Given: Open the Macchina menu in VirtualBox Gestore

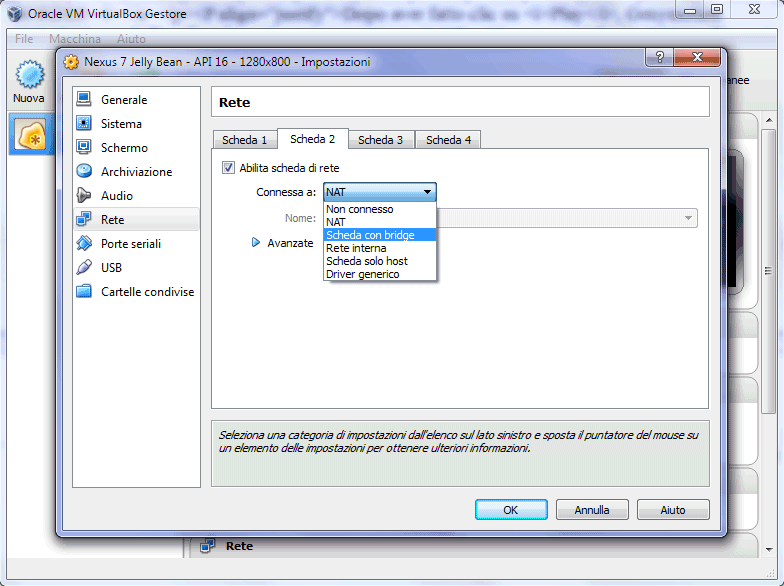Looking at the screenshot, I should coord(75,38).
